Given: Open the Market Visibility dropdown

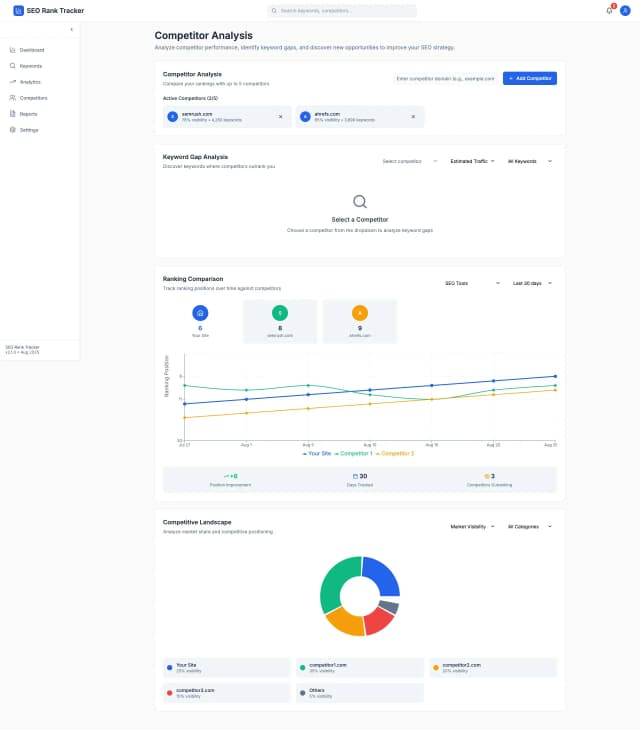Looking at the screenshot, I should pos(472,525).
